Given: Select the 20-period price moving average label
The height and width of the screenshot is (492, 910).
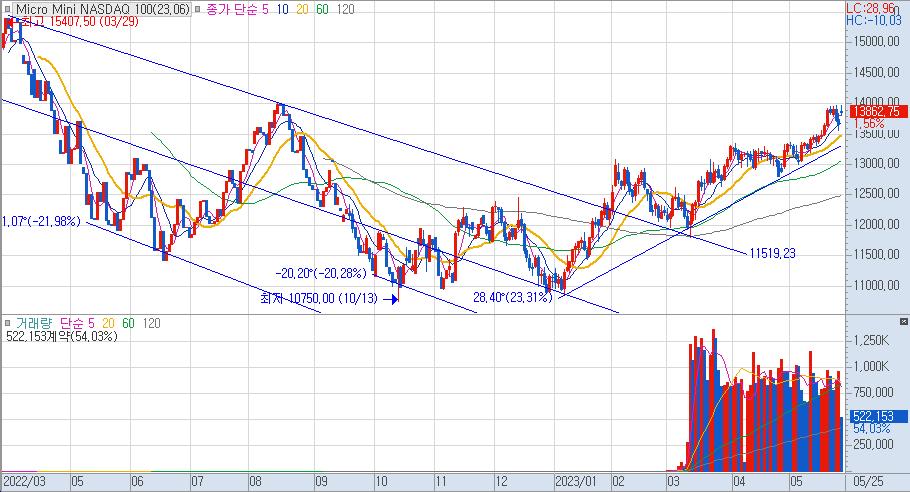Looking at the screenshot, I should (x=302, y=9).
